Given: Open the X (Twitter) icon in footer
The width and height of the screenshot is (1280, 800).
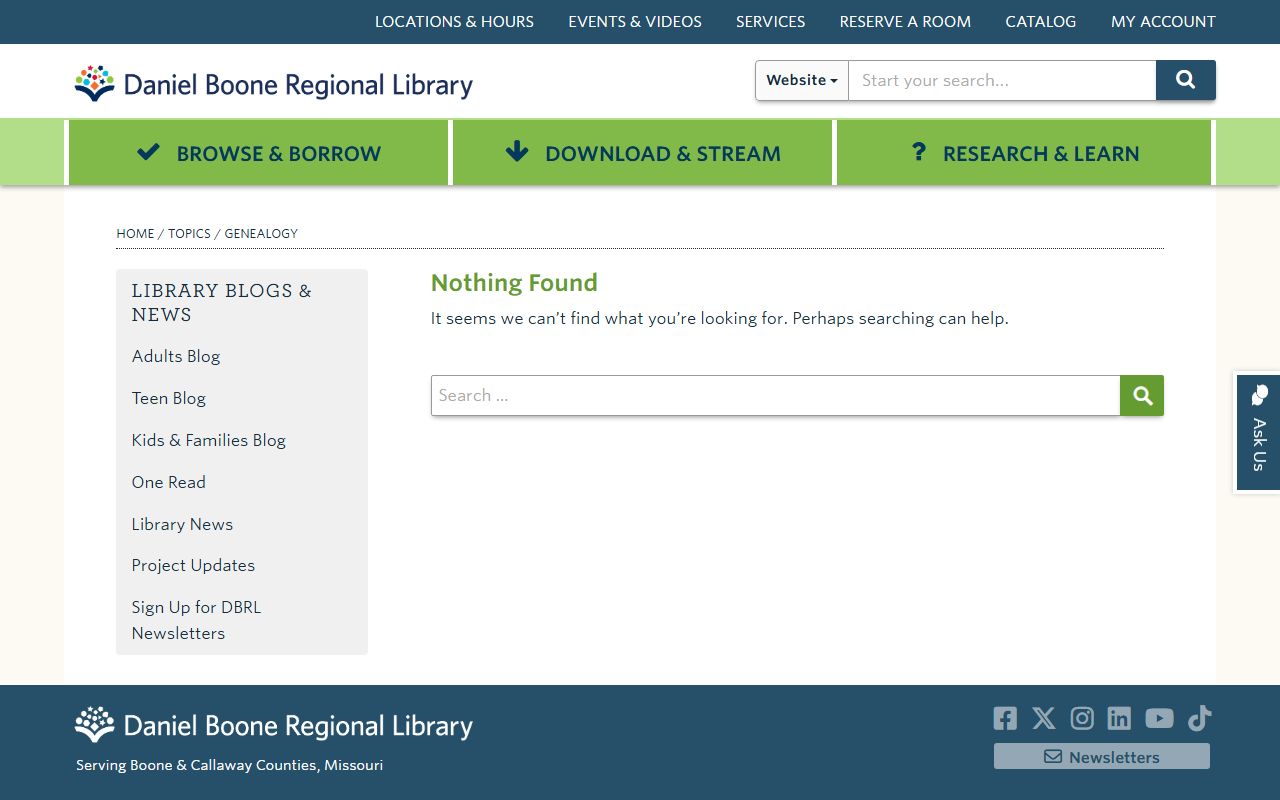Looking at the screenshot, I should (x=1044, y=718).
